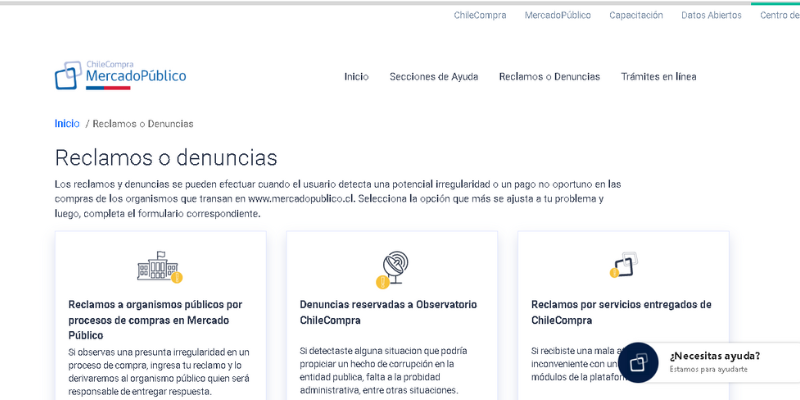This screenshot has width=800, height=400.
Task: Click text starting 'Si observas una presunta irregularidad'
Action: click(x=159, y=372)
